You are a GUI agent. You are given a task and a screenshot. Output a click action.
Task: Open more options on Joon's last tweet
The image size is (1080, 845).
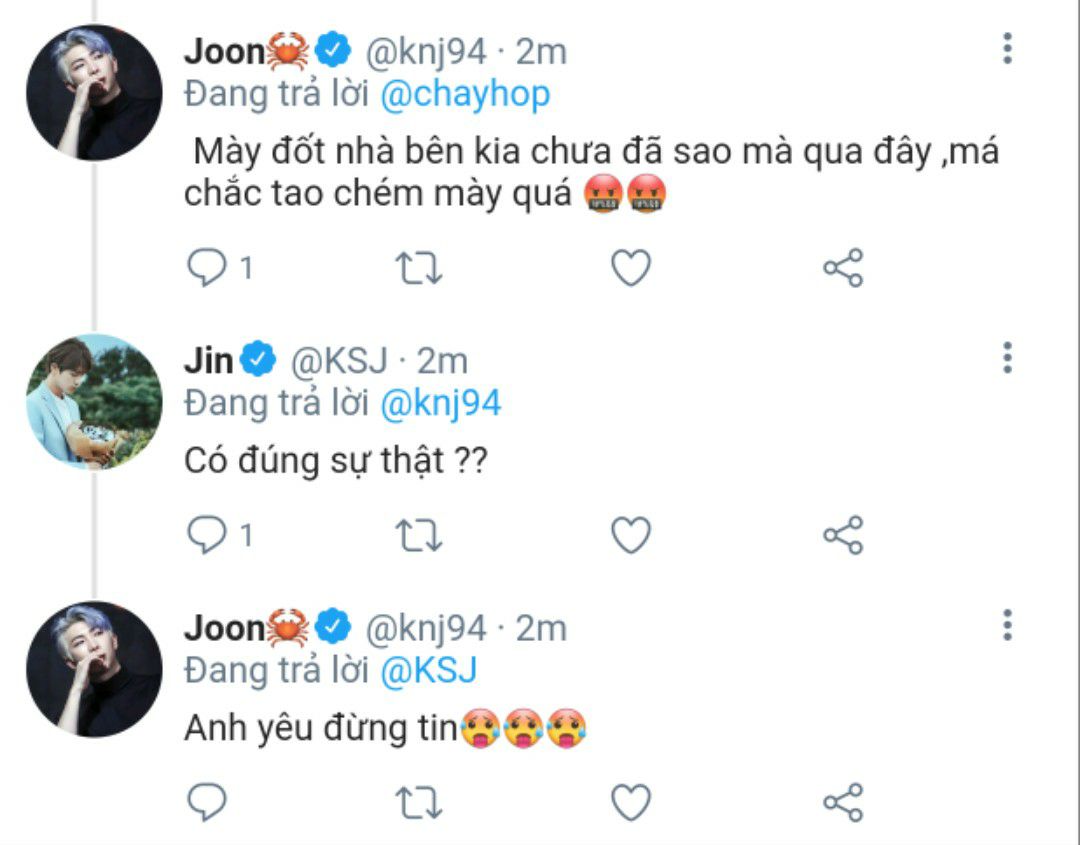1007,625
